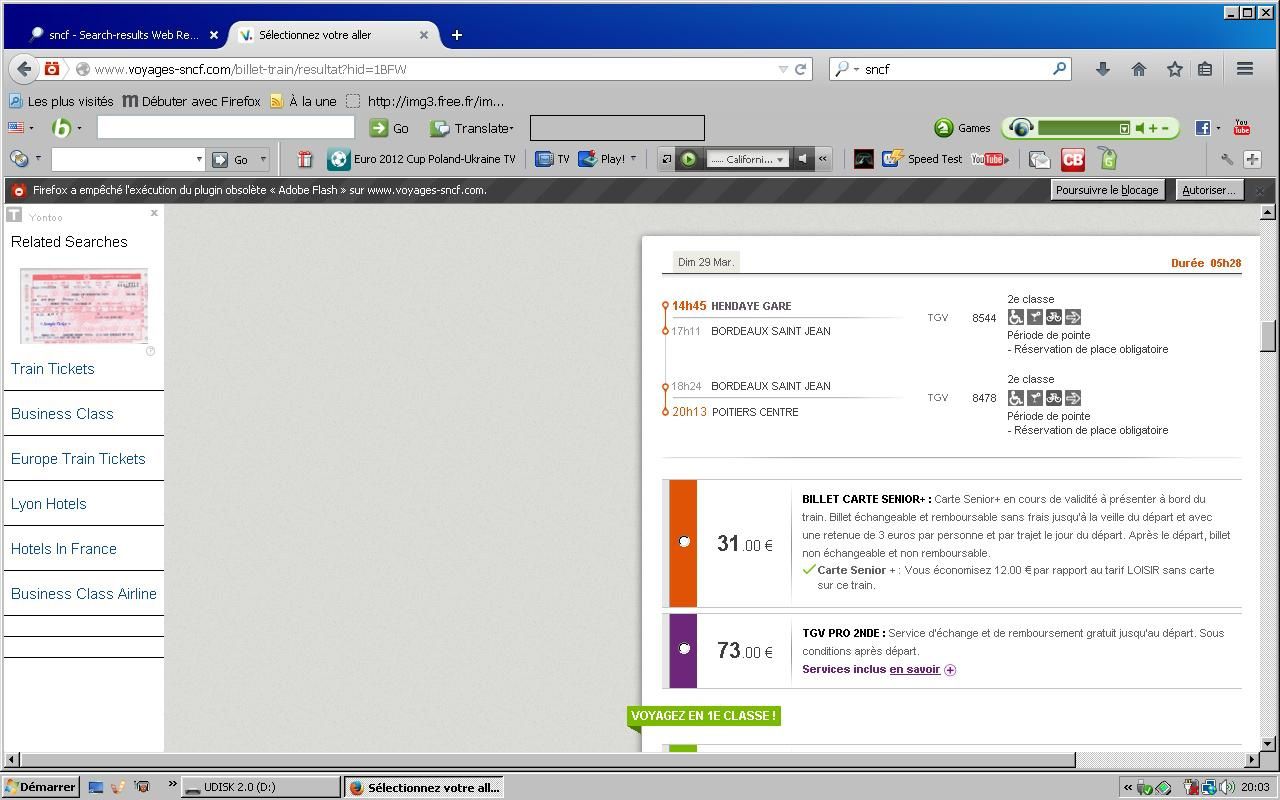
Task: Open the Firefox hamburger menu
Action: (x=1245, y=69)
